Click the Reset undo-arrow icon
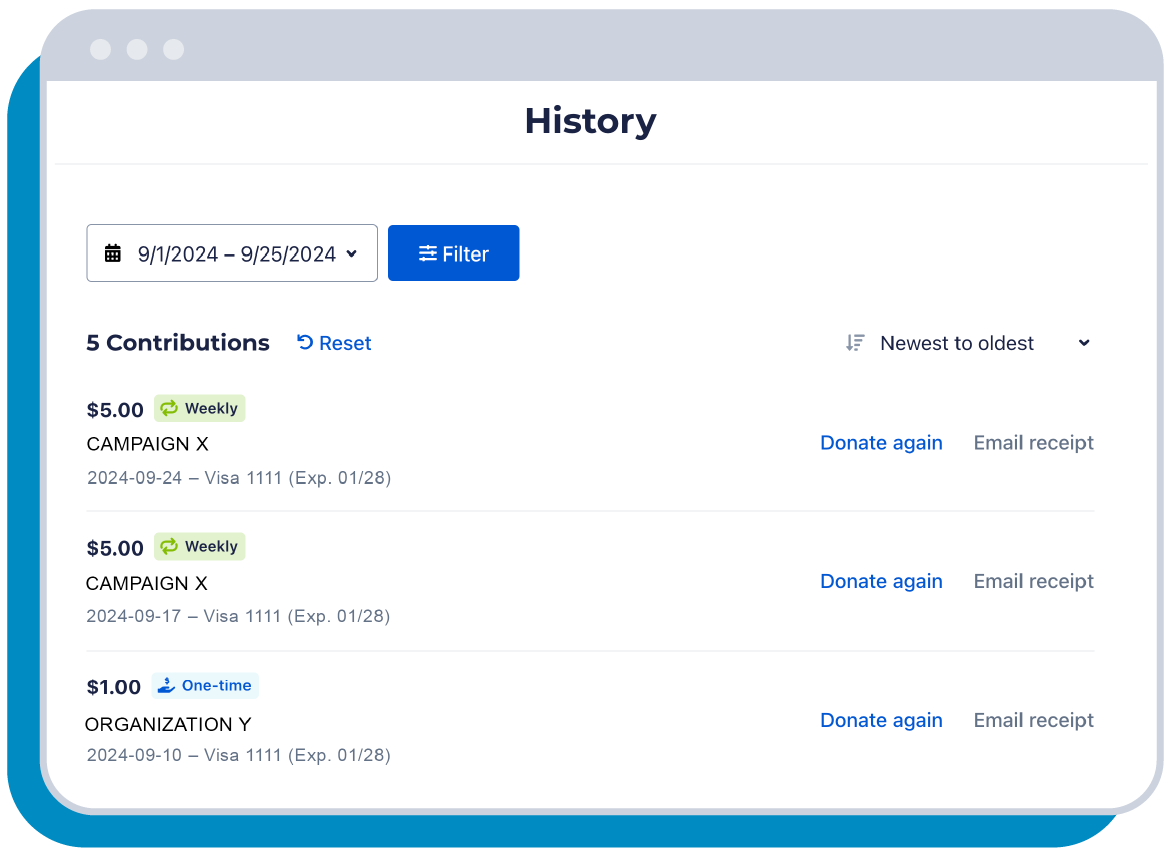The height and width of the screenshot is (850, 1170). (304, 342)
